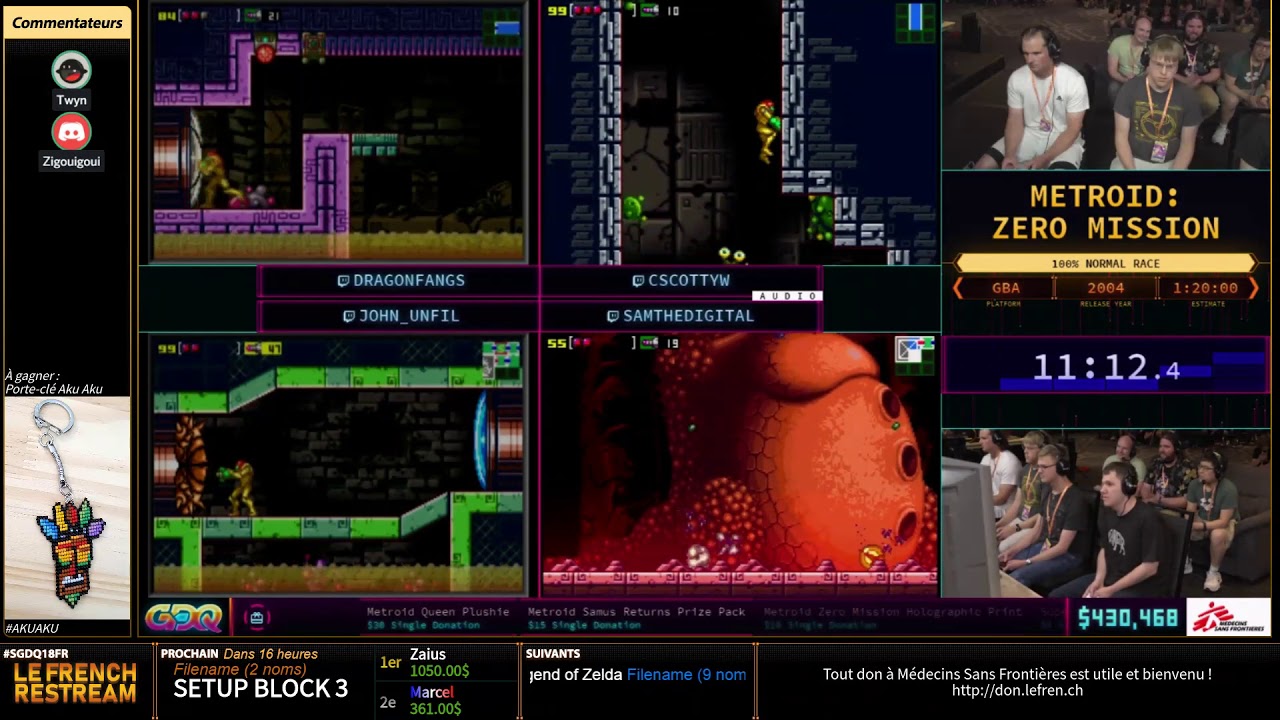1280x720 pixels.
Task: Click the #SGDQ18FR hashtag
Action: pyautogui.click(x=36, y=654)
